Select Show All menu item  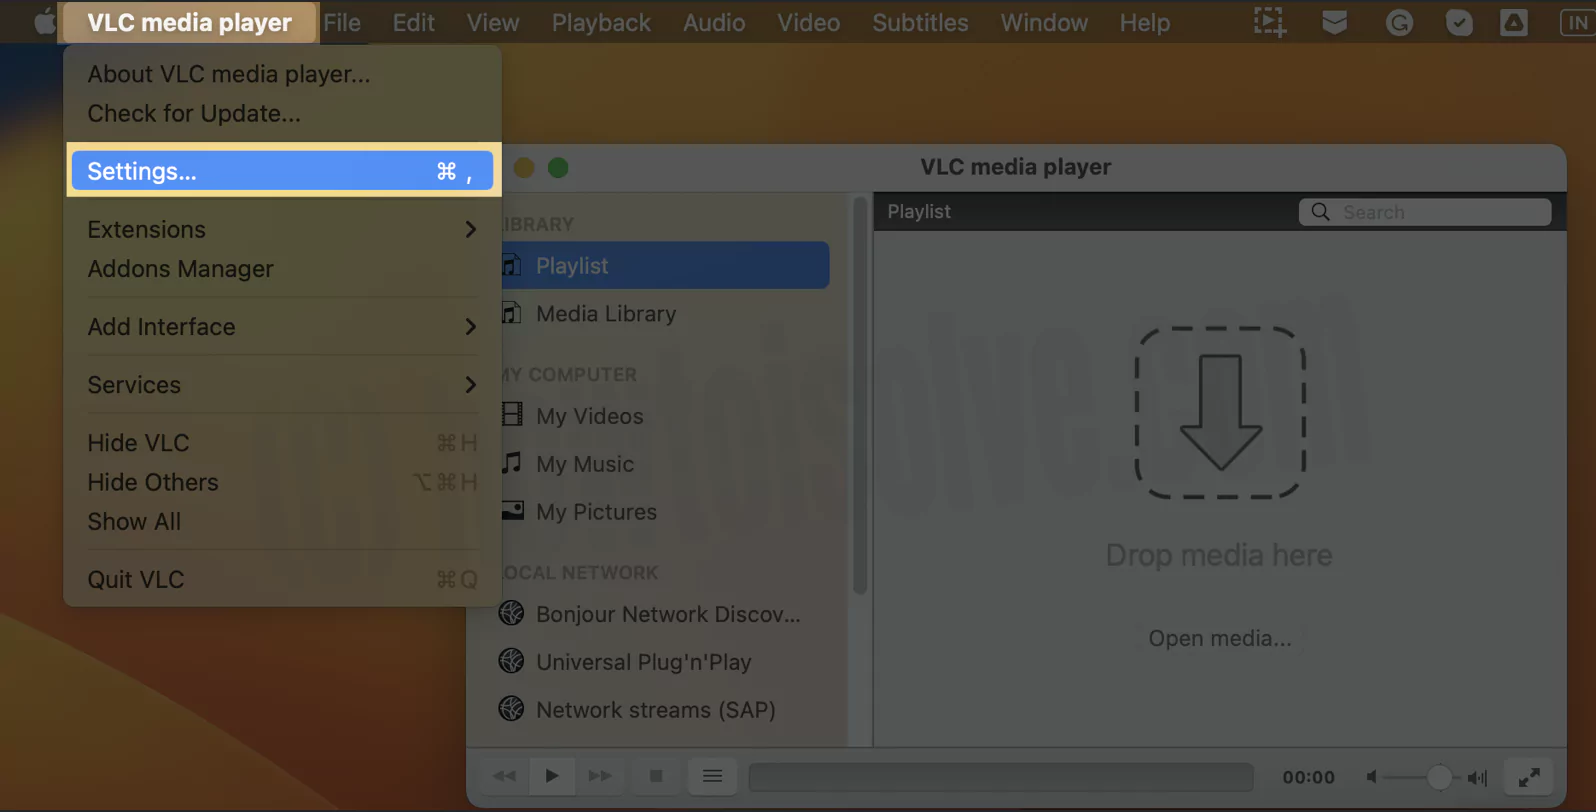283,522
